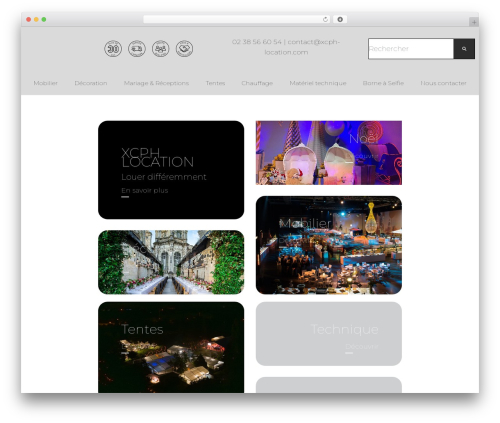Open the Décoration menu item

(91, 83)
